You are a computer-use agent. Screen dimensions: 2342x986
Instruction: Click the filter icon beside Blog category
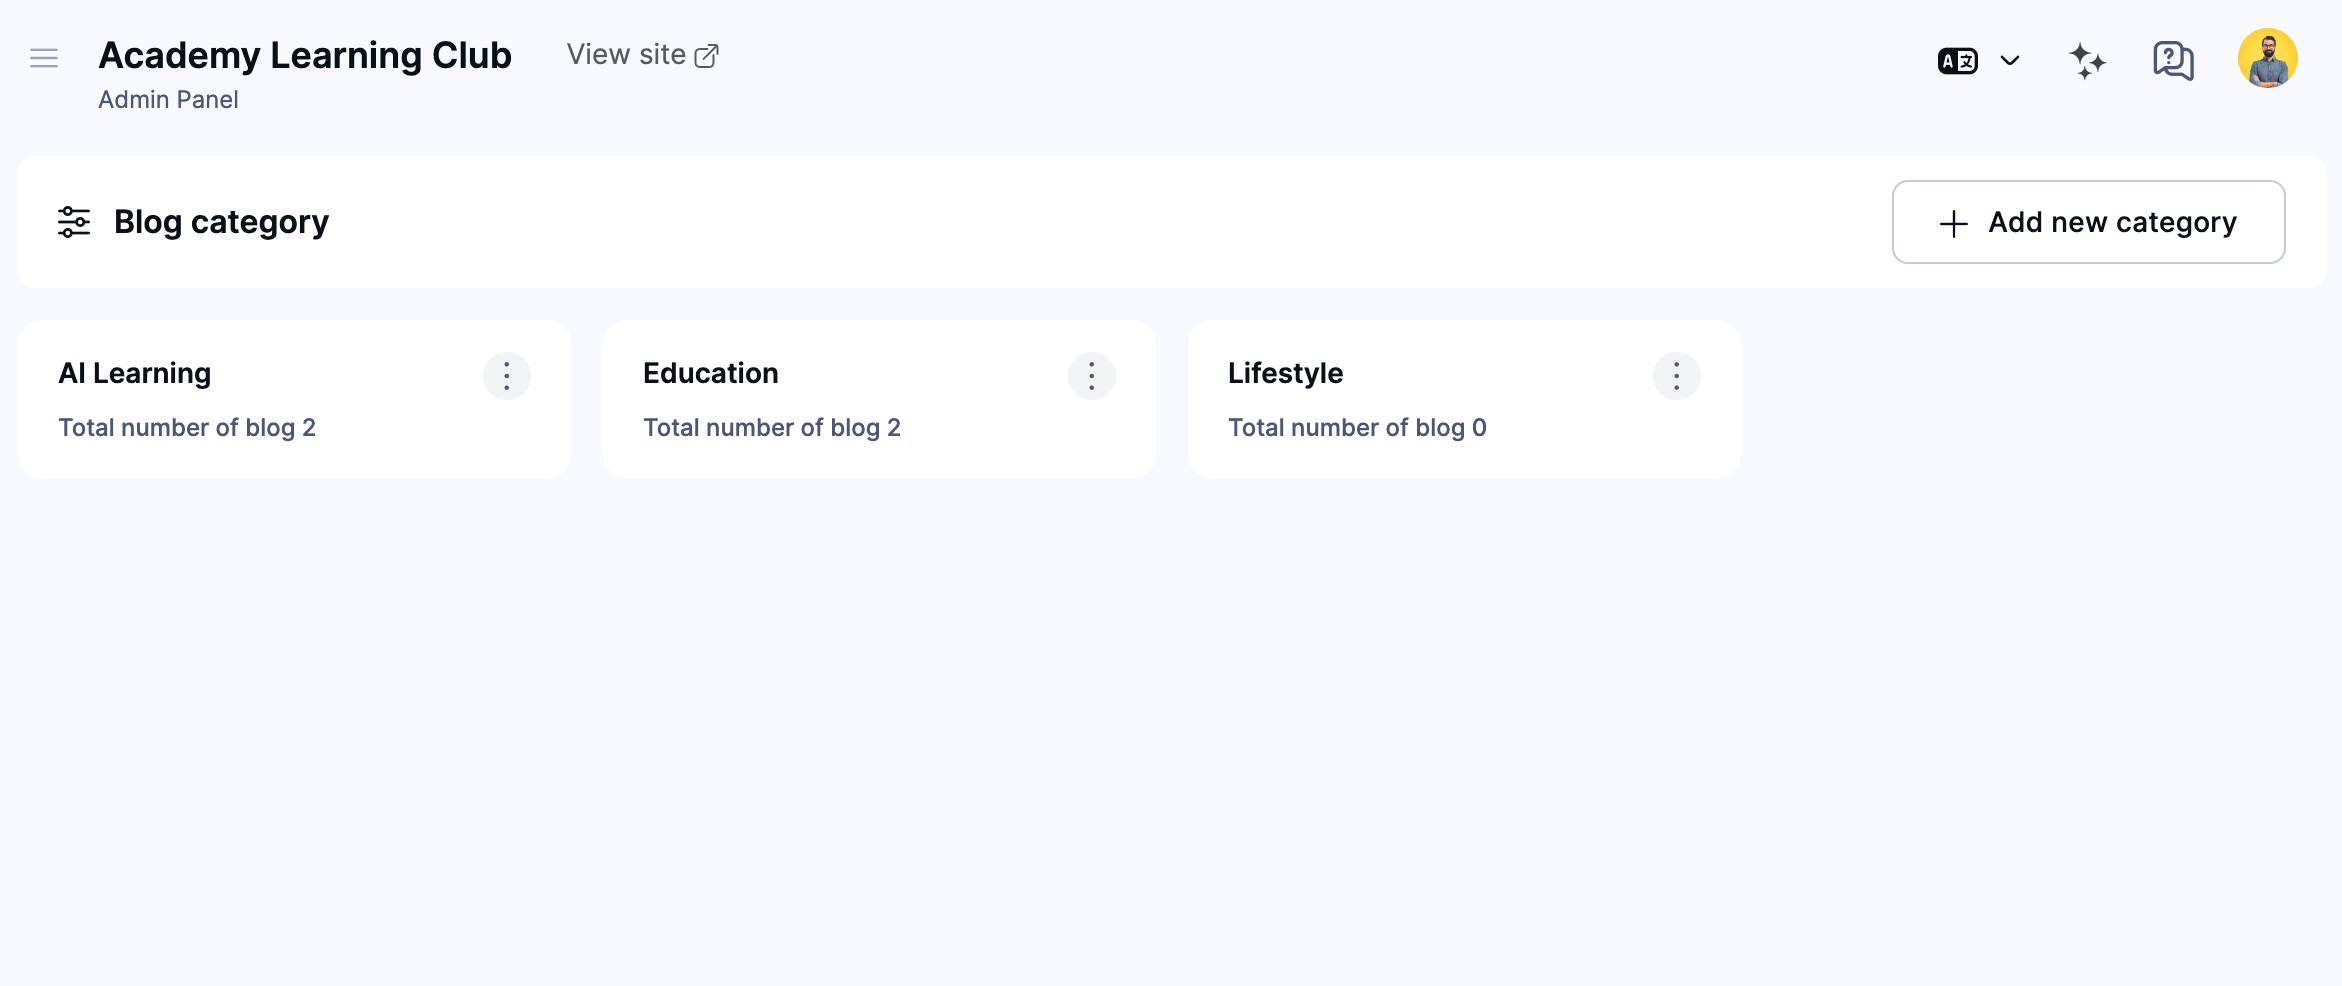pyautogui.click(x=72, y=222)
